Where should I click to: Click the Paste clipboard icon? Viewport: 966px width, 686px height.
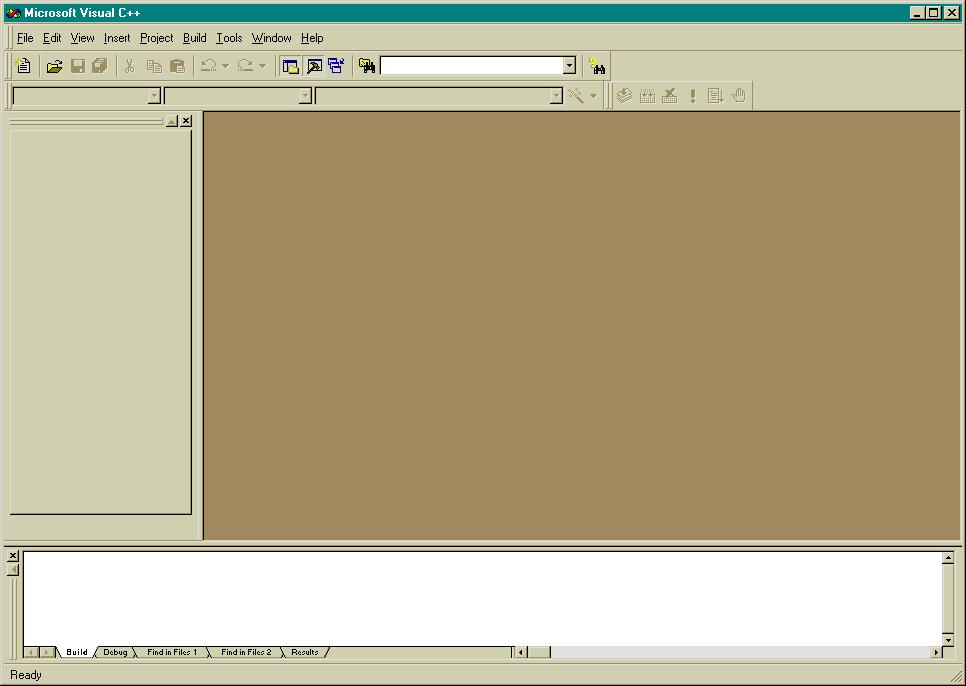point(177,66)
